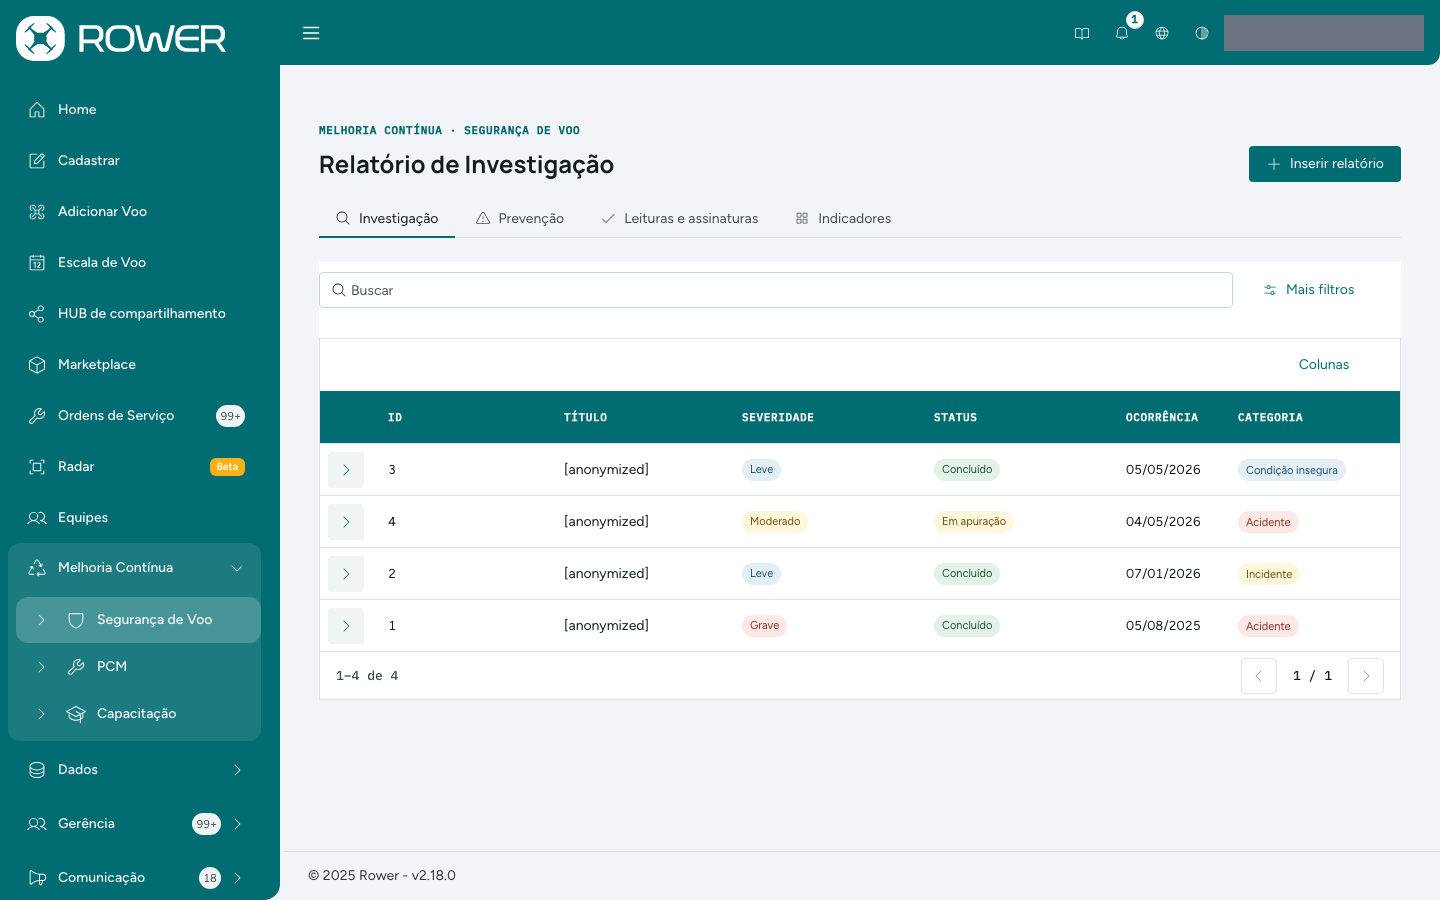Expand PCM submenu chevron
Image resolution: width=1440 pixels, height=900 pixels.
41,667
